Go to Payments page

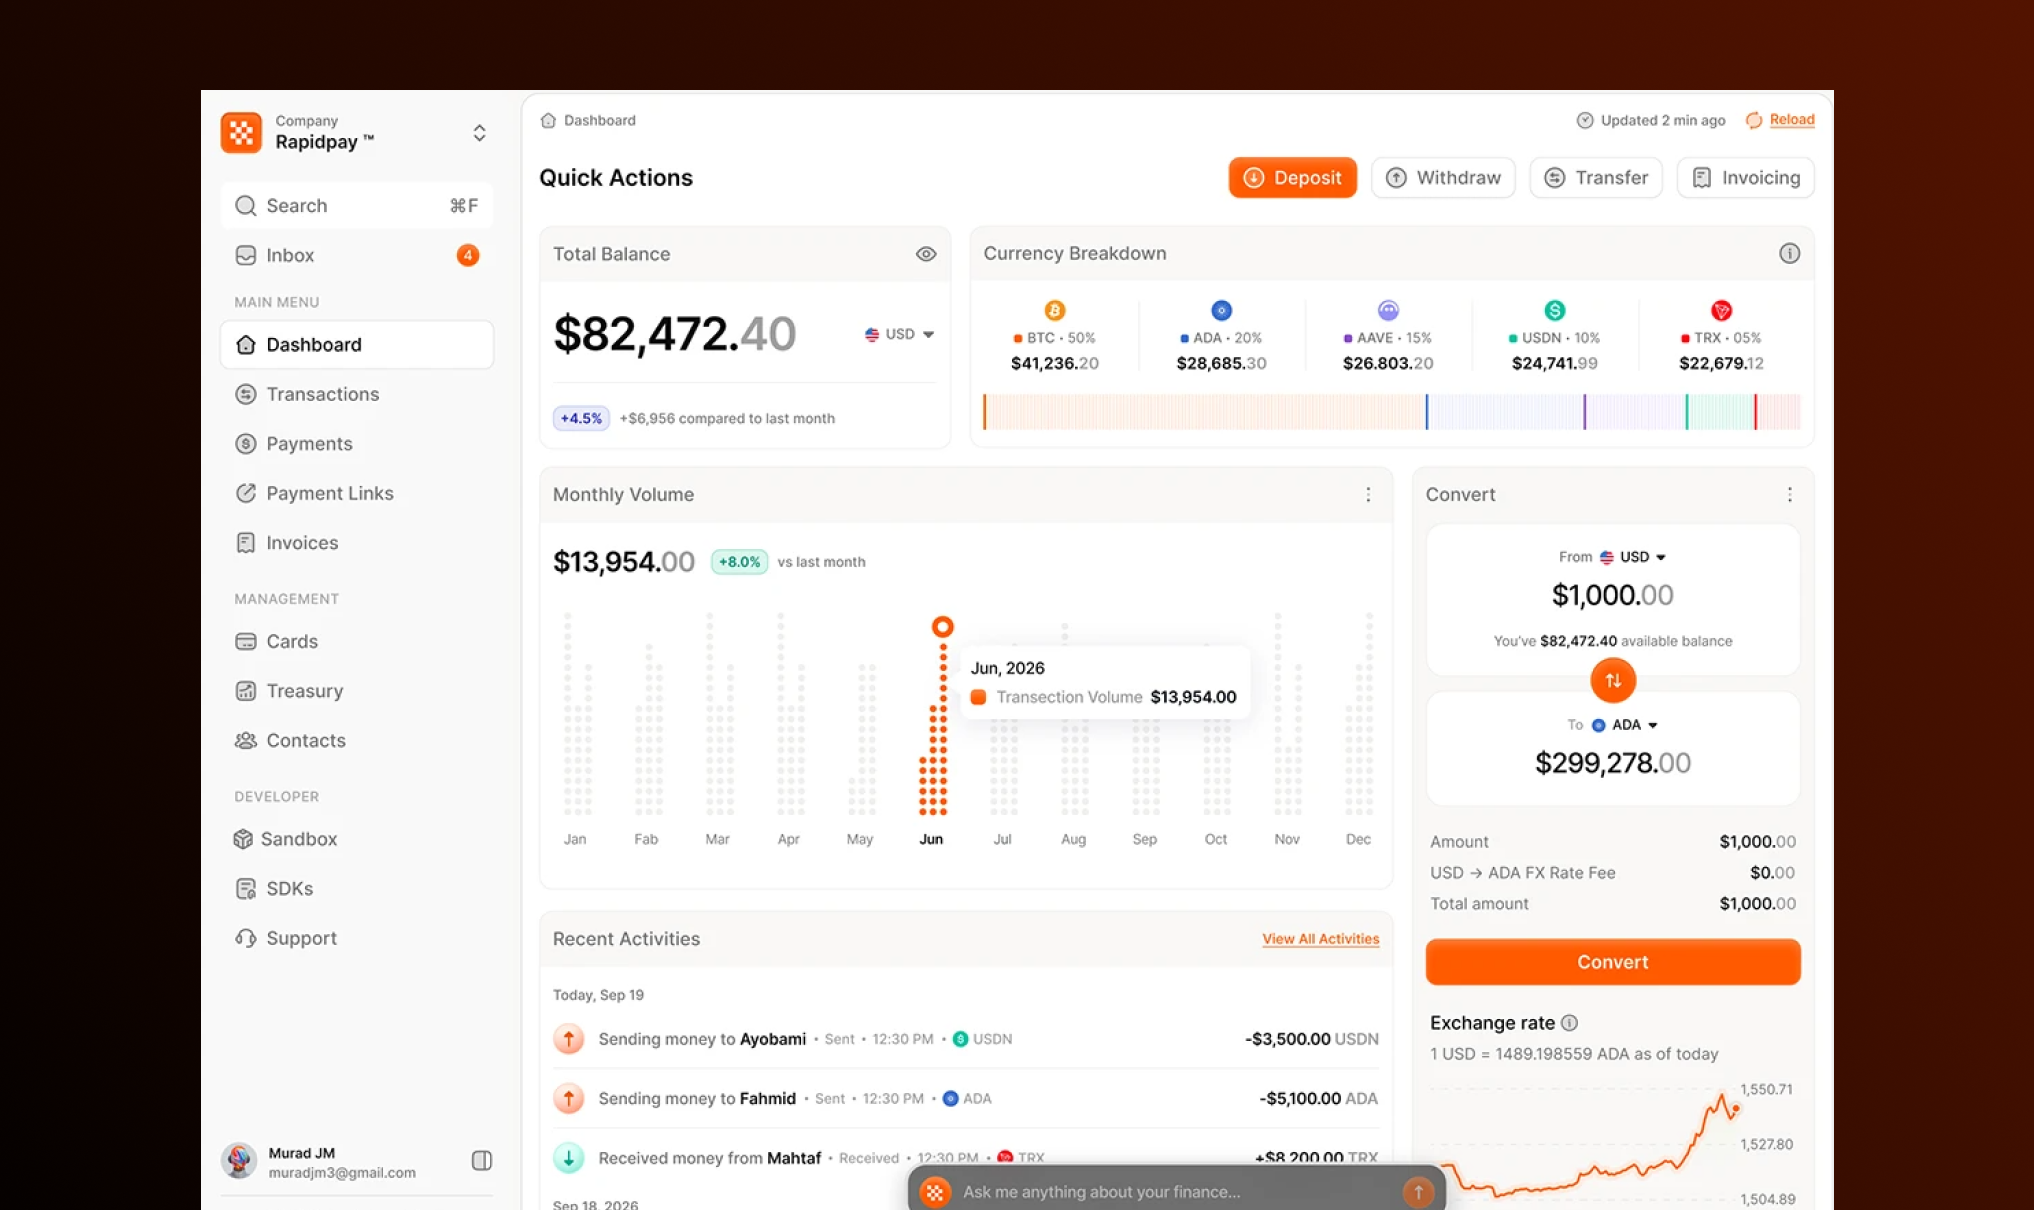coord(357,443)
